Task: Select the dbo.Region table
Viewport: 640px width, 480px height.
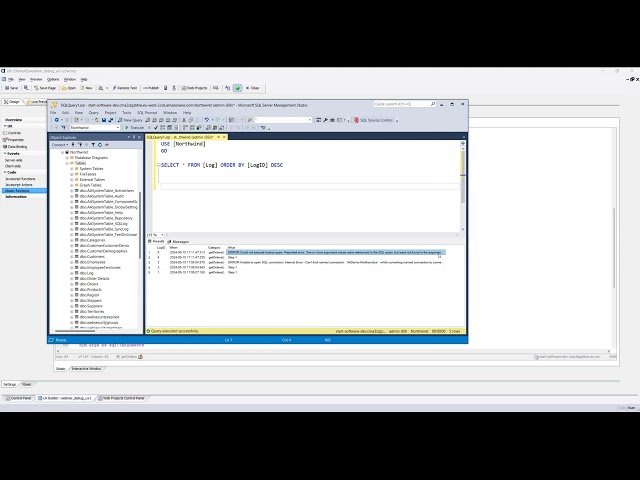Action: [x=89, y=295]
